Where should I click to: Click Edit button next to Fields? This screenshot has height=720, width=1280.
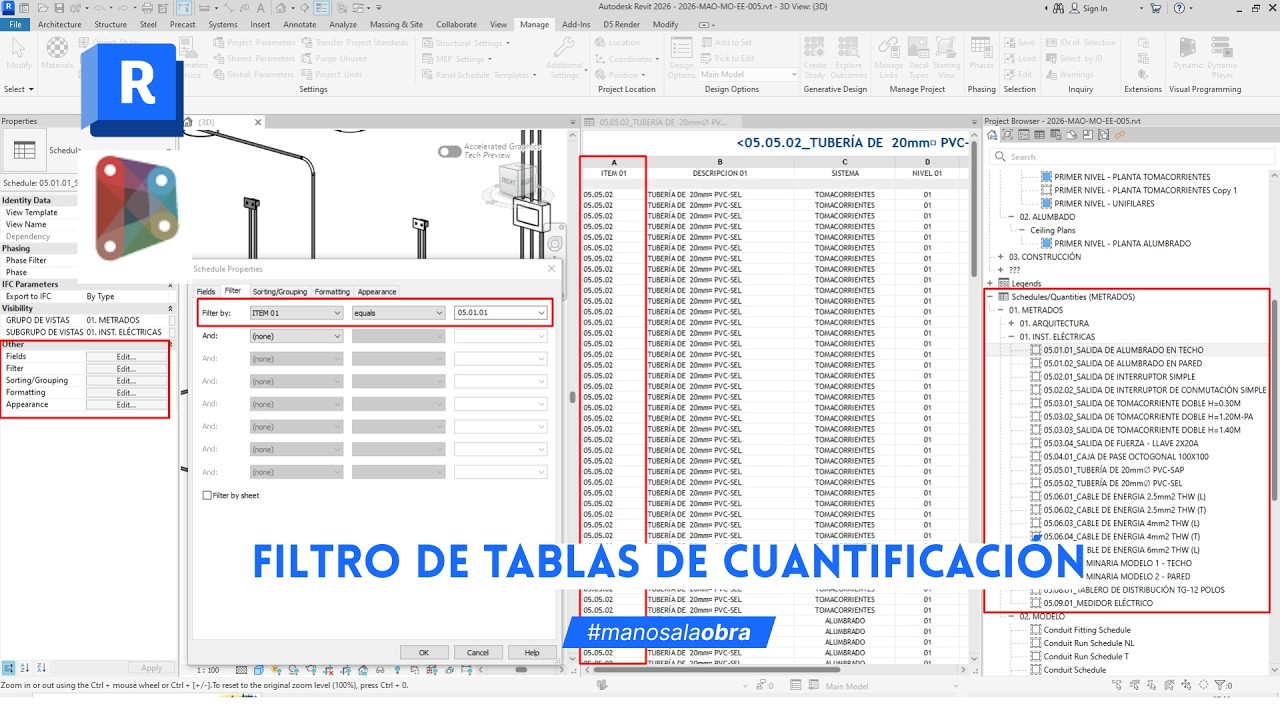[126, 356]
